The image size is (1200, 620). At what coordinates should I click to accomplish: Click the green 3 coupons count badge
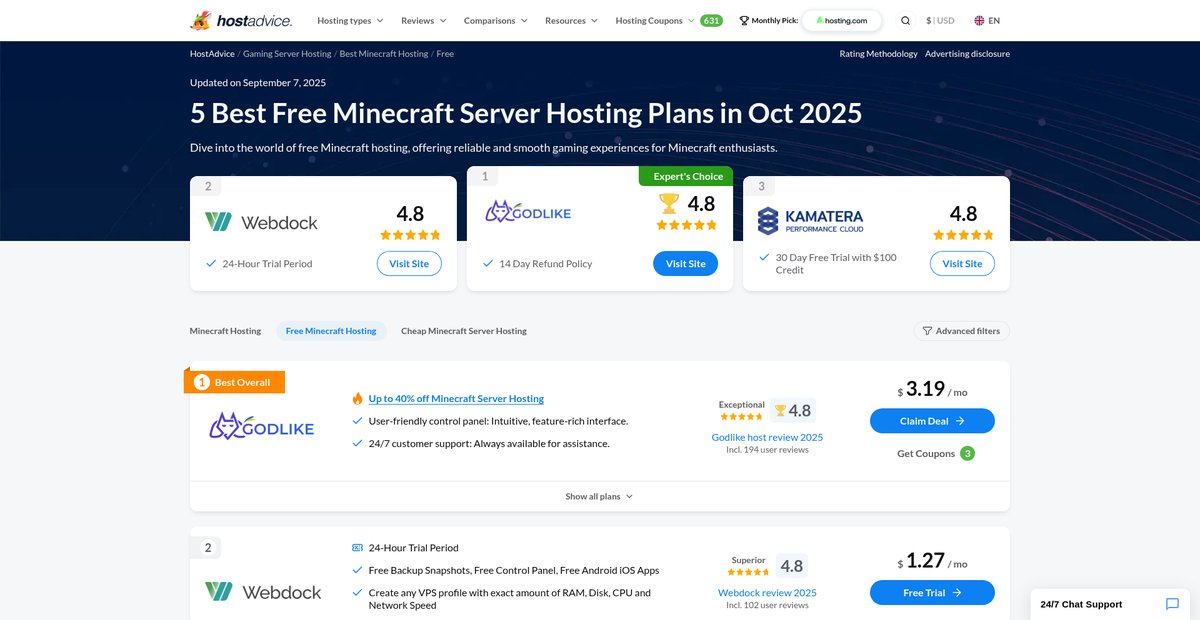(x=967, y=454)
